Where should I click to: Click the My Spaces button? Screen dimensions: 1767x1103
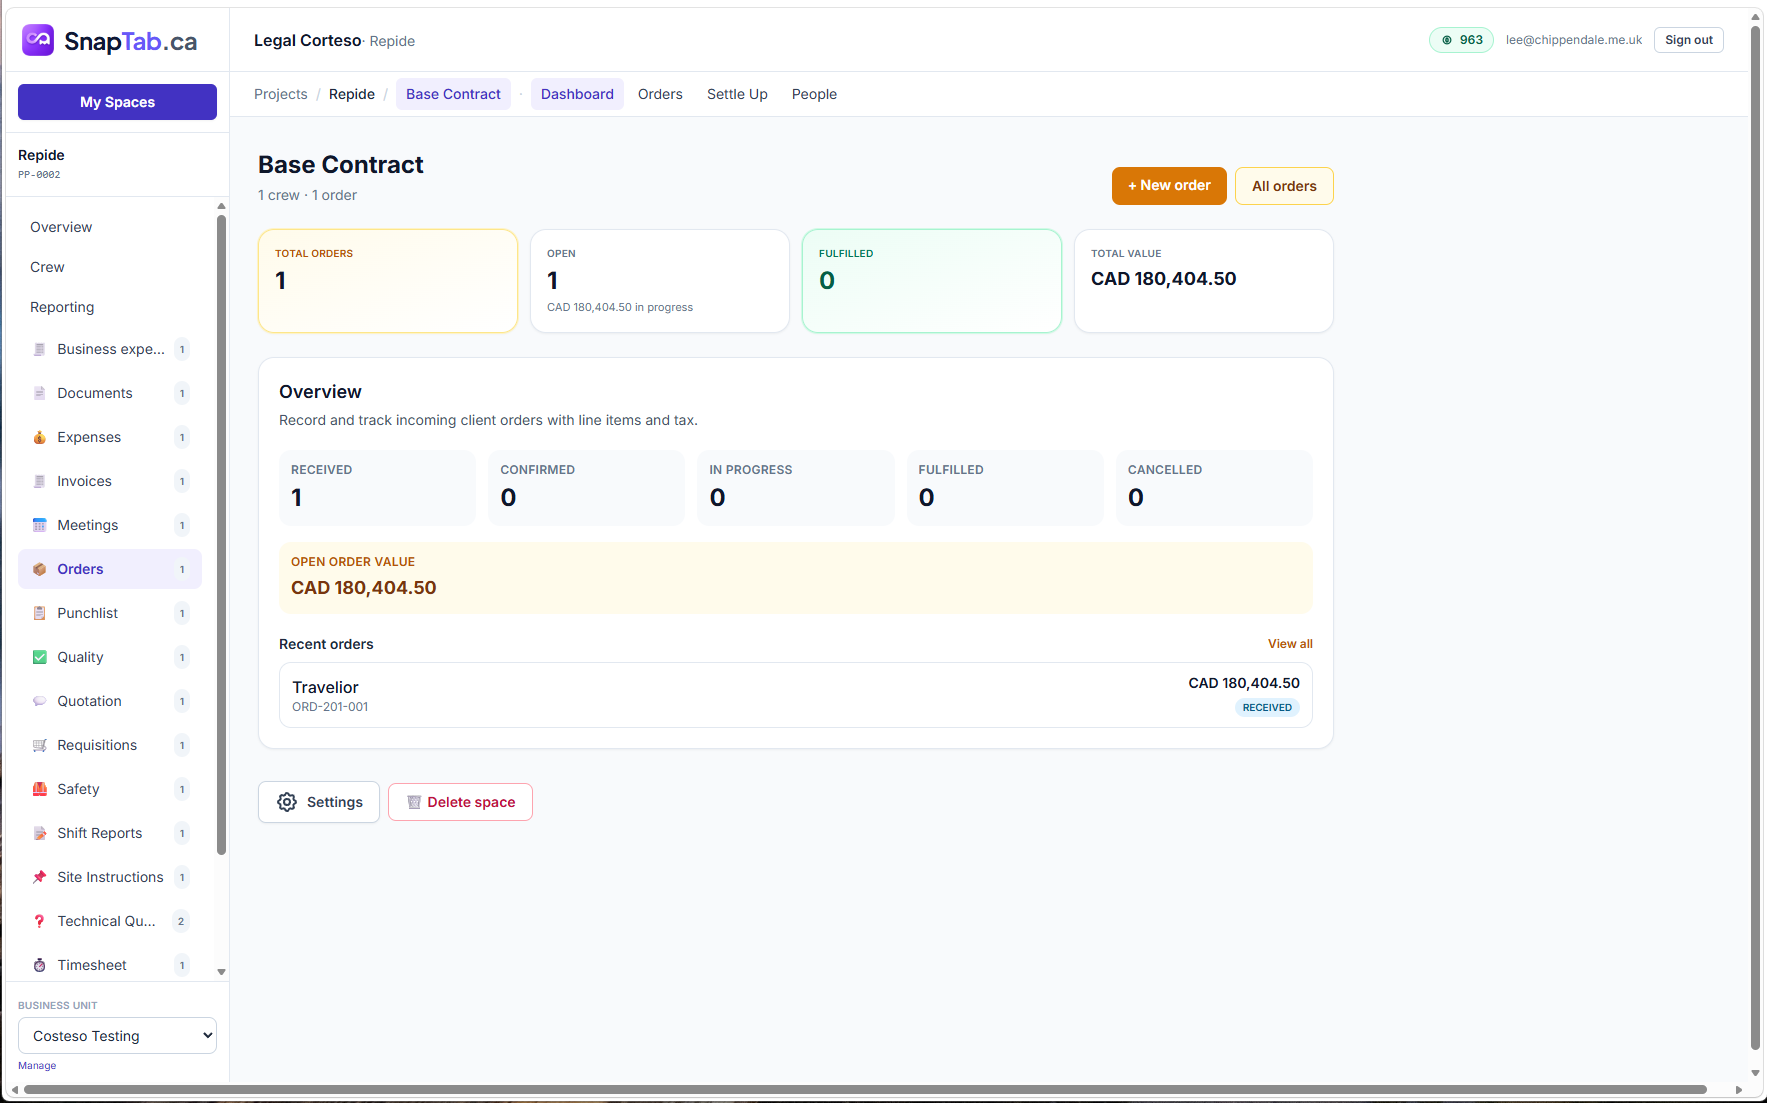pos(117,102)
